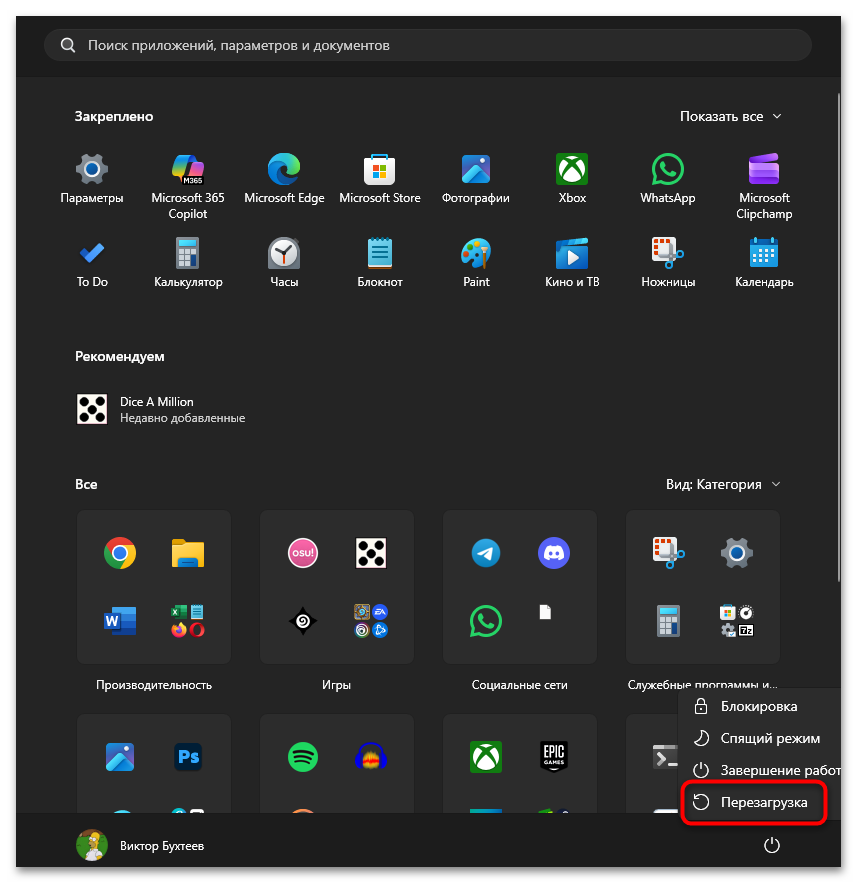The image size is (857, 883).
Task: Open the To Do pinned app
Action: coord(92,263)
